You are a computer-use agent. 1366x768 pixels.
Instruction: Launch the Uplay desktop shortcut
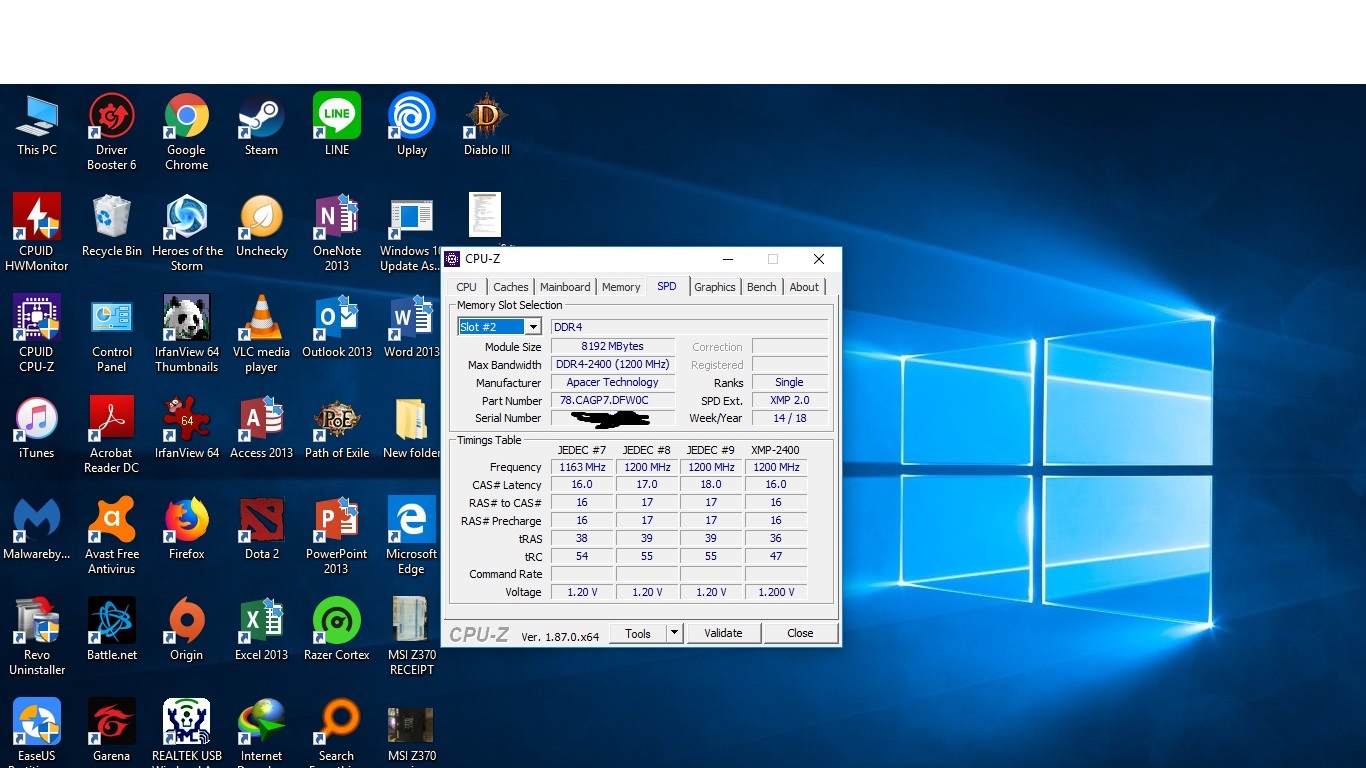412,125
